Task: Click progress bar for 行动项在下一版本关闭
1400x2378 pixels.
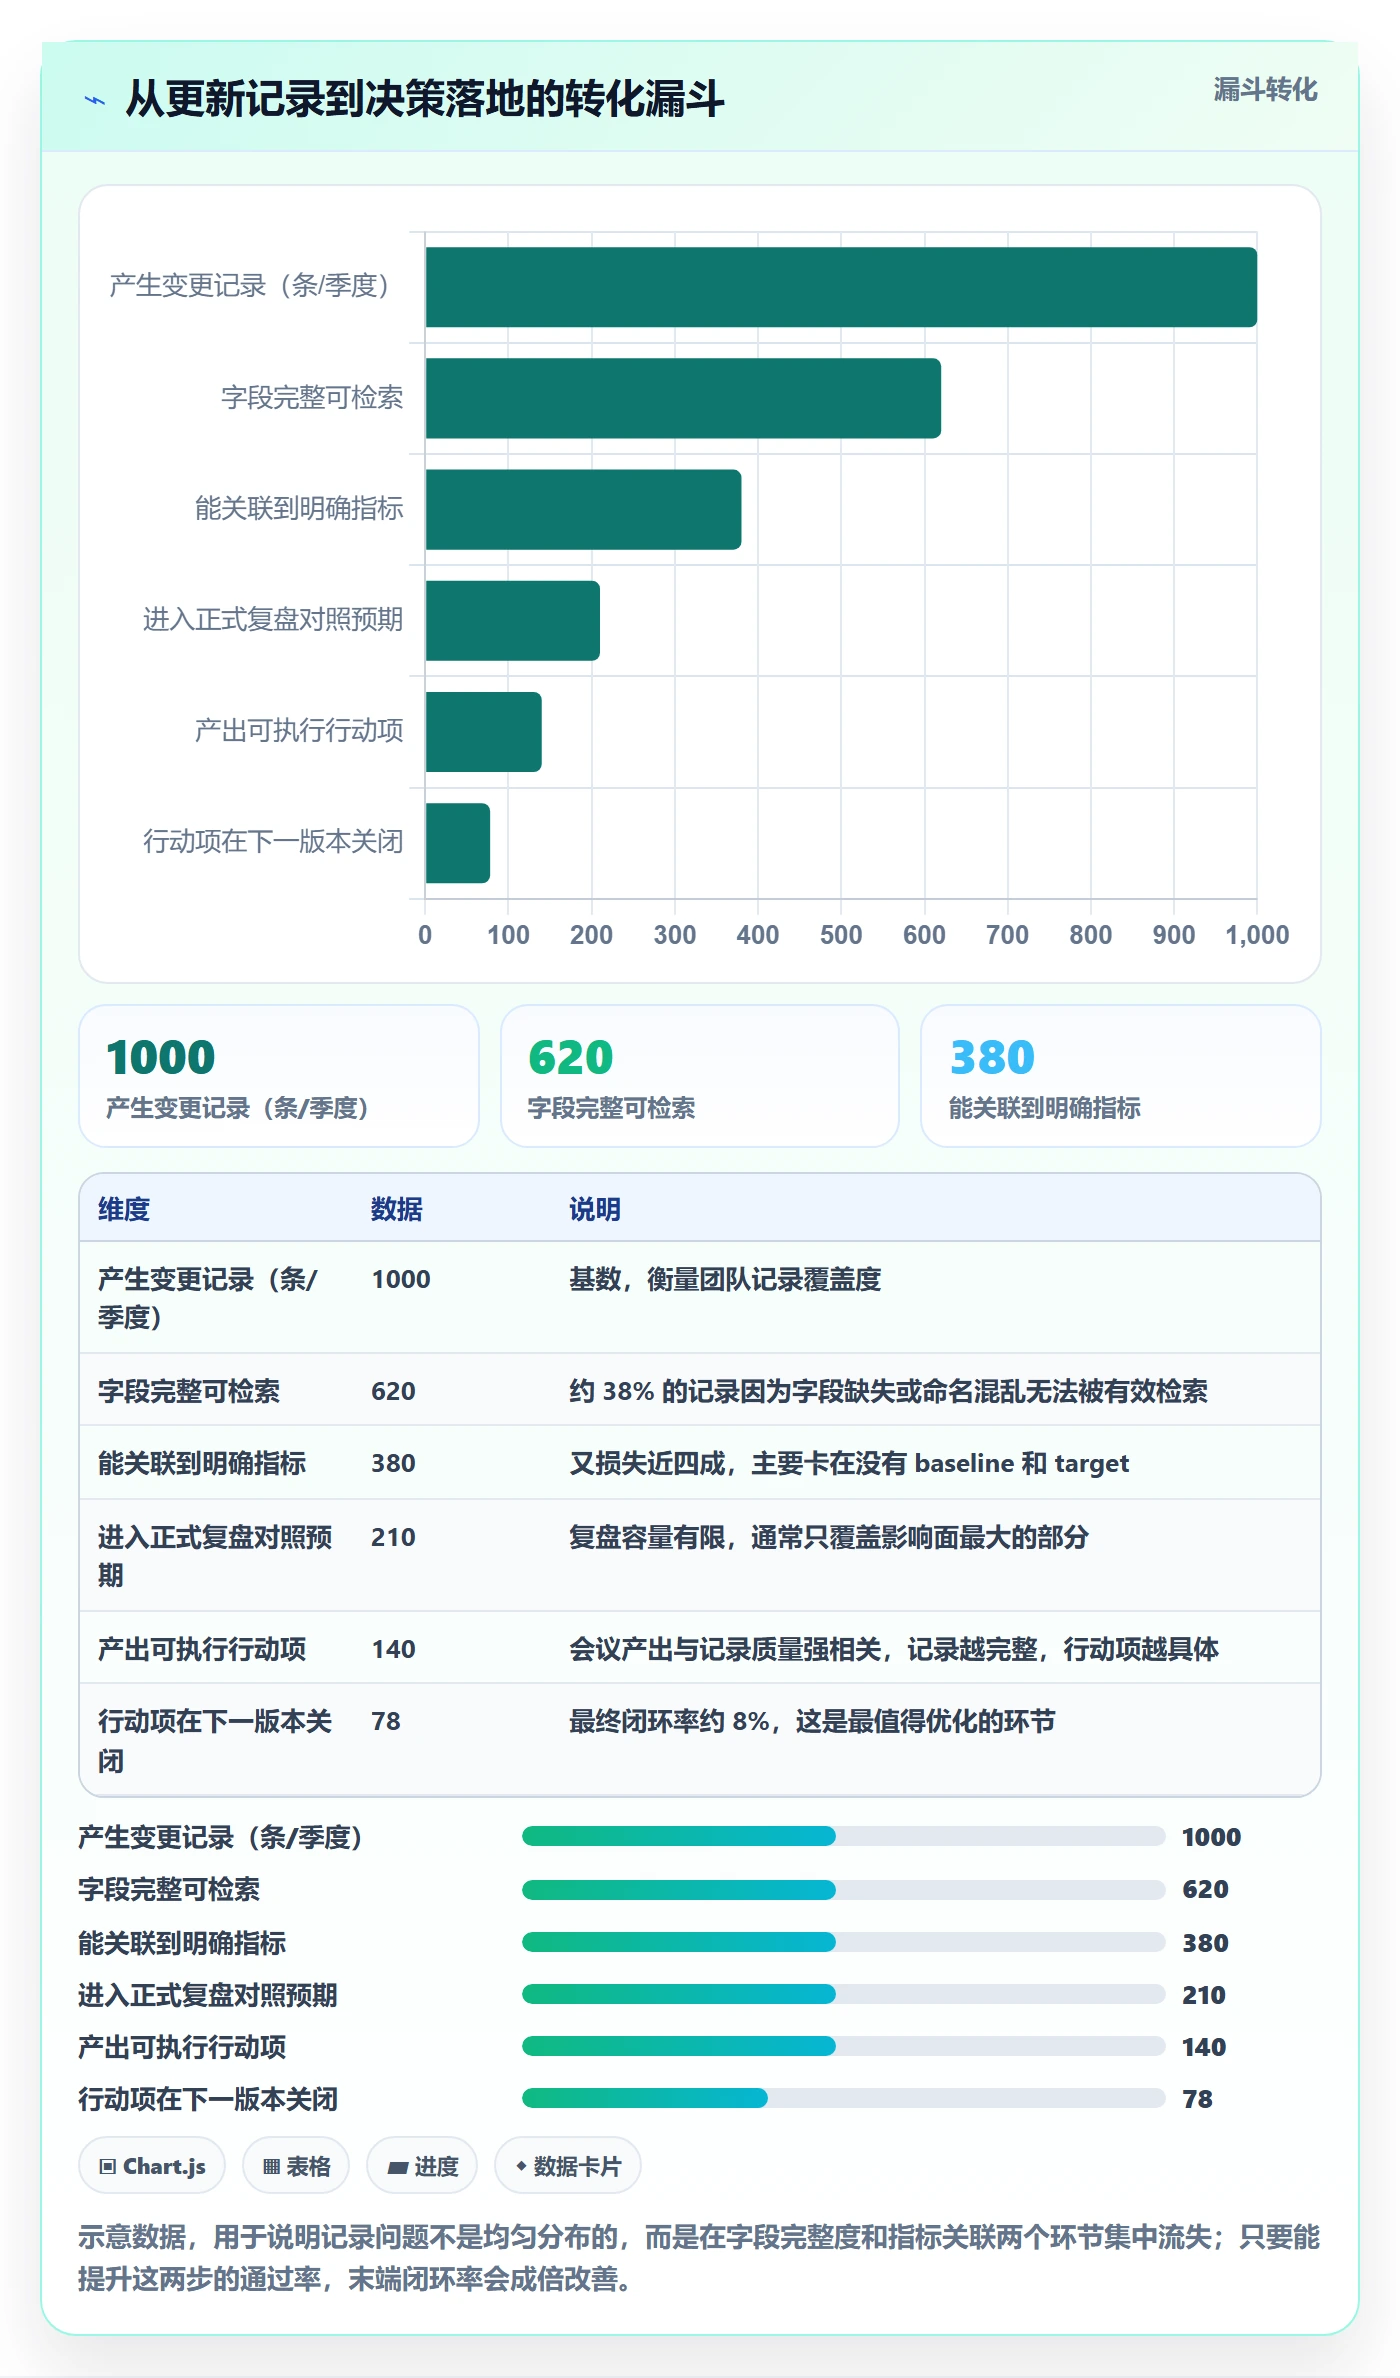Action: click(844, 2098)
